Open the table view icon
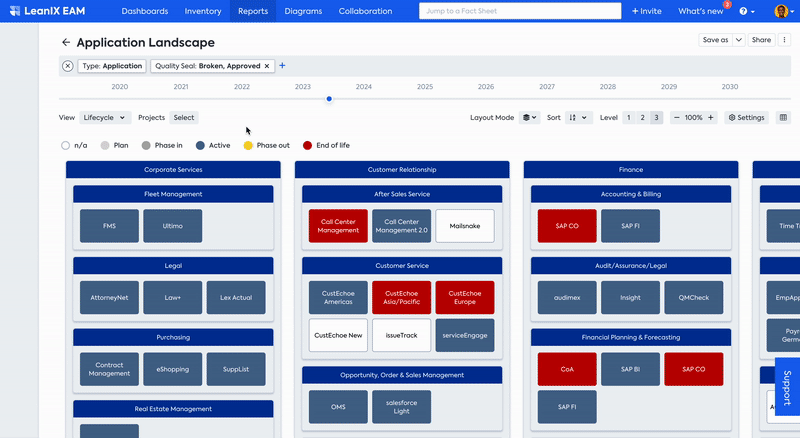Screen dimensions: 800x438 783,117
